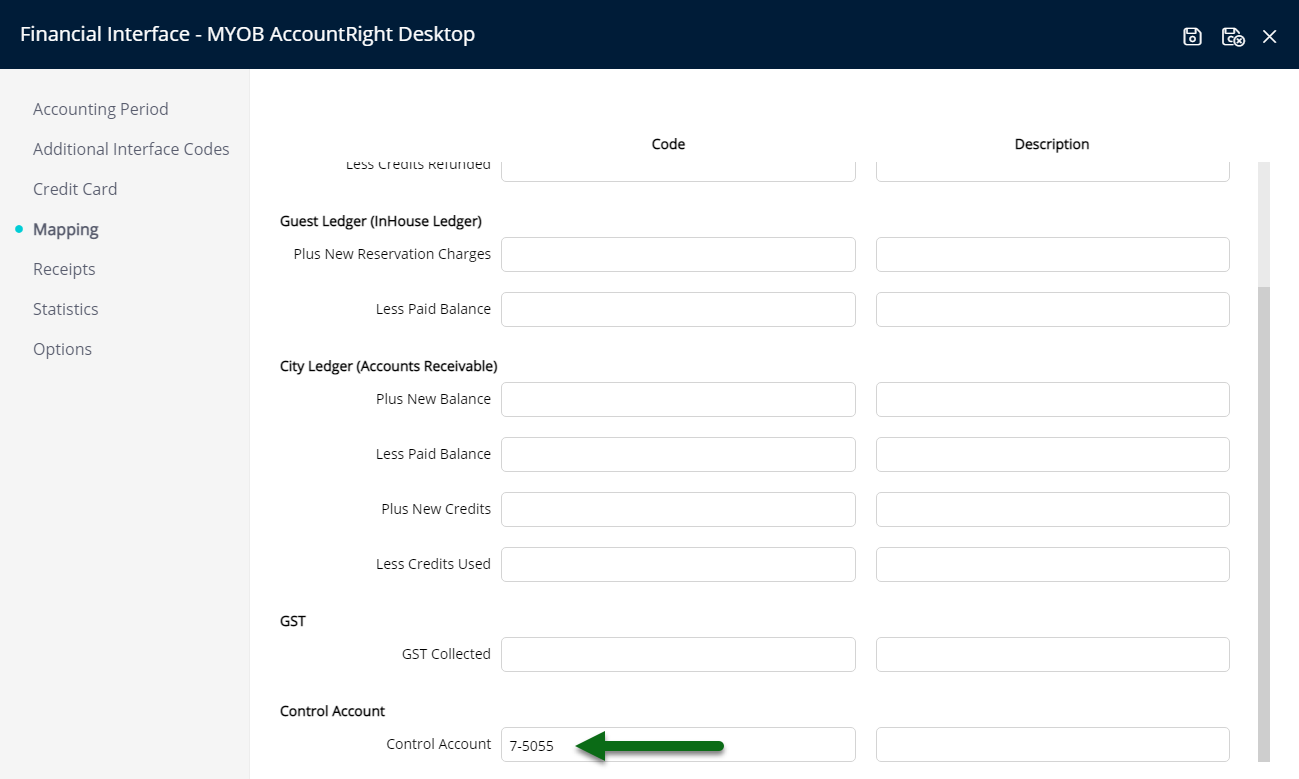
Task: Click the Code column header
Action: [x=668, y=144]
